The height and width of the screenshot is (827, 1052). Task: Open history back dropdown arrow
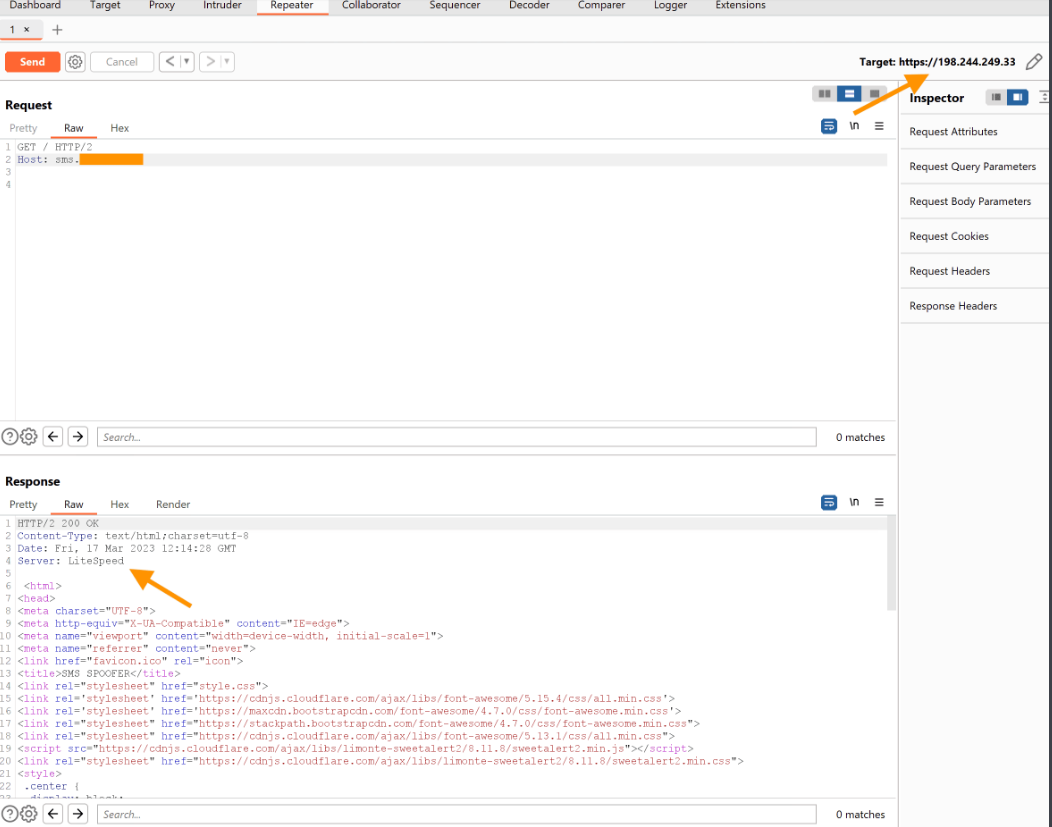click(x=186, y=62)
